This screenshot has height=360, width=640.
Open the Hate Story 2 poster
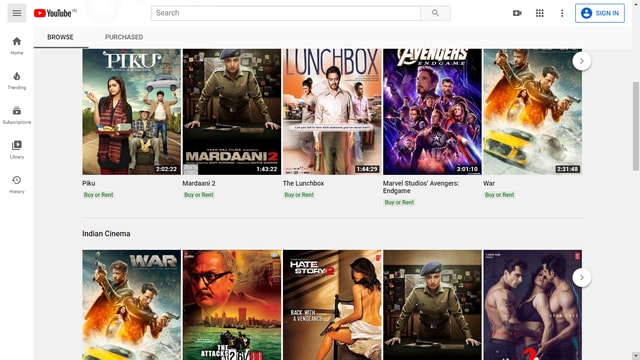(x=332, y=305)
